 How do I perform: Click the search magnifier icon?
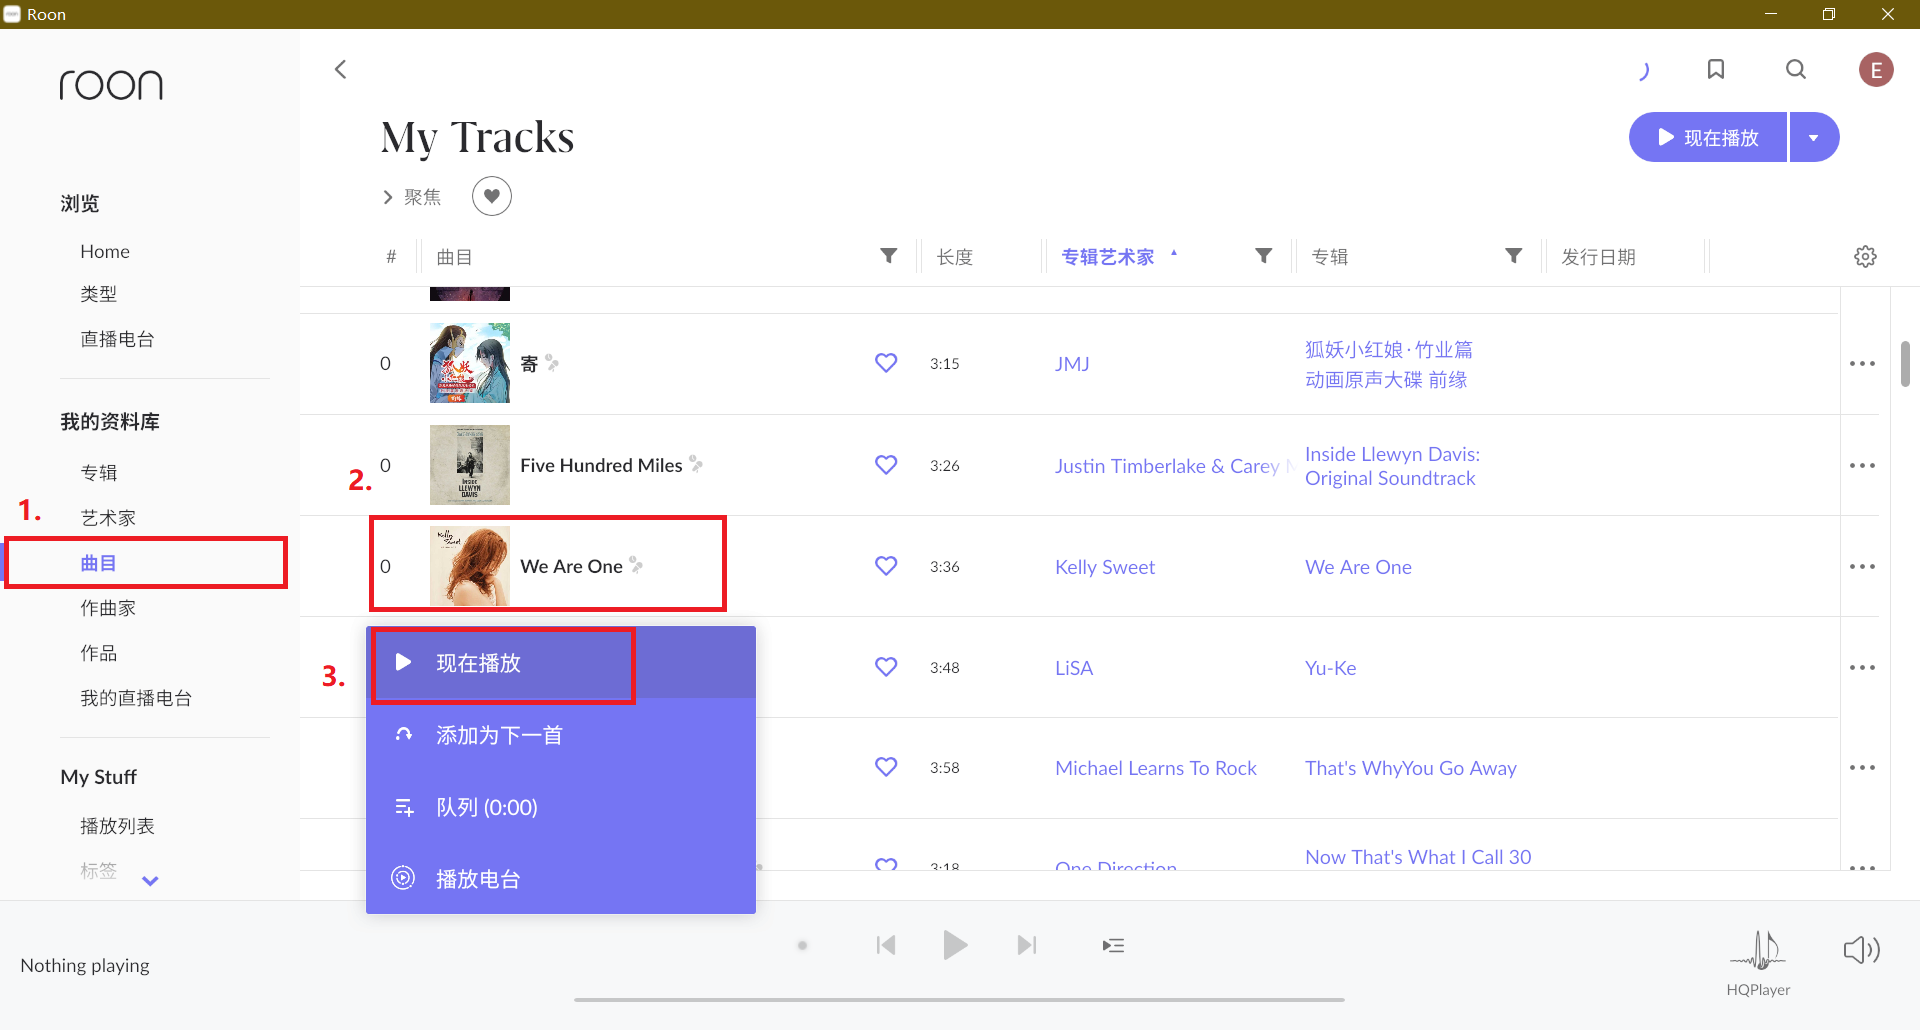(x=1796, y=69)
